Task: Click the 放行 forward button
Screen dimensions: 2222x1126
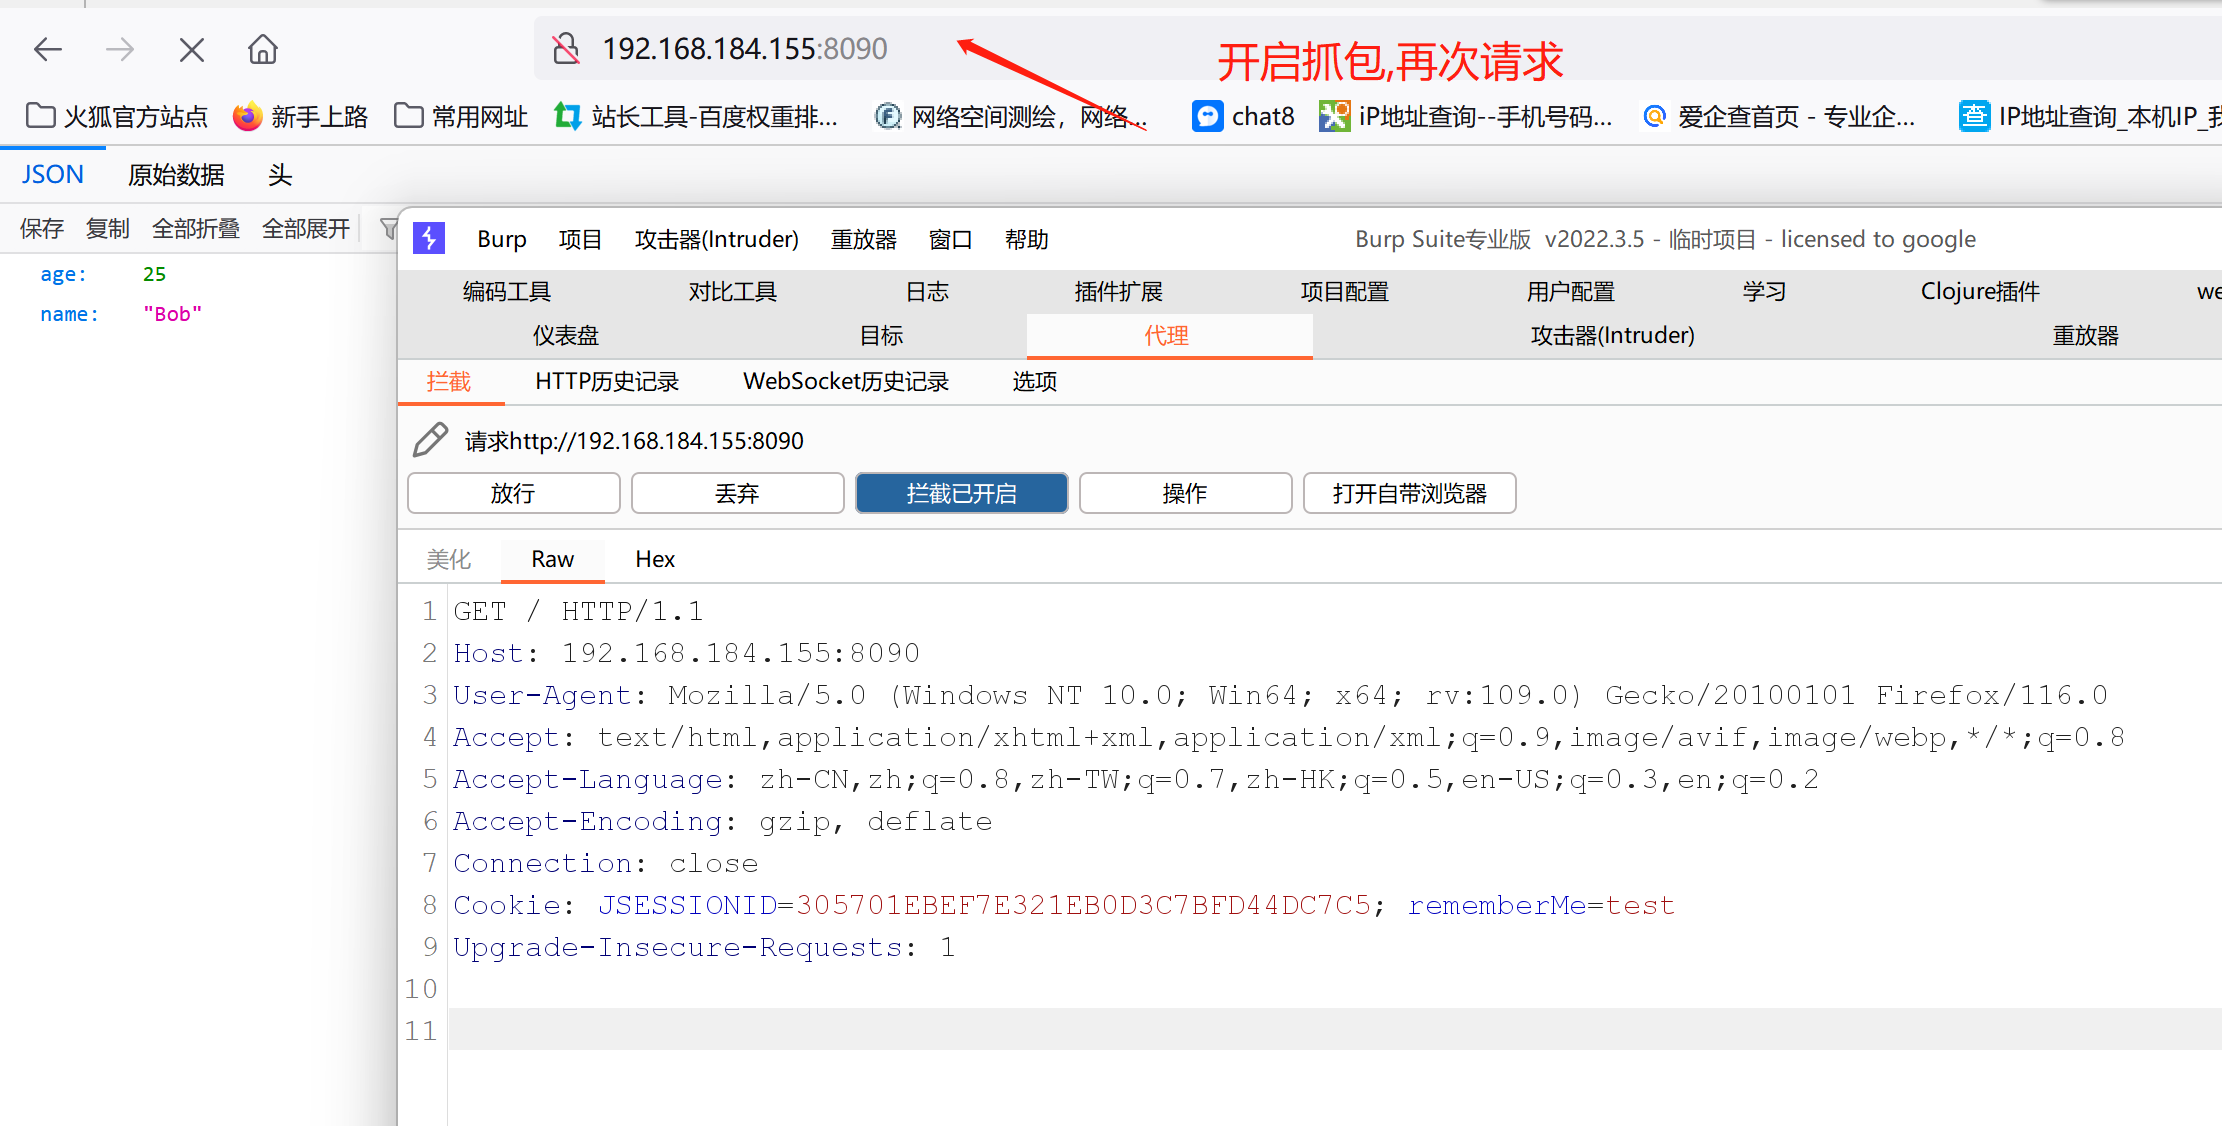Action: [513, 493]
